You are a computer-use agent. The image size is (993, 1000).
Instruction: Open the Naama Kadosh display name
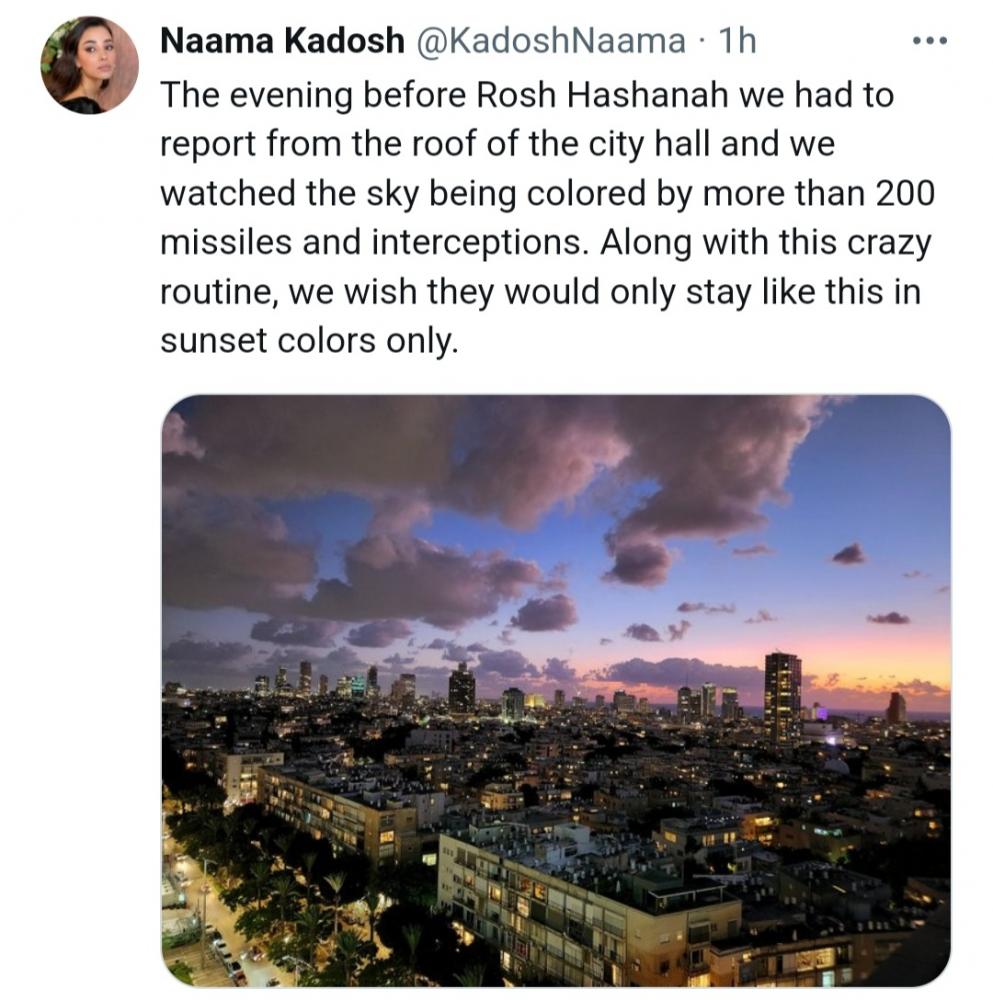pos(282,41)
